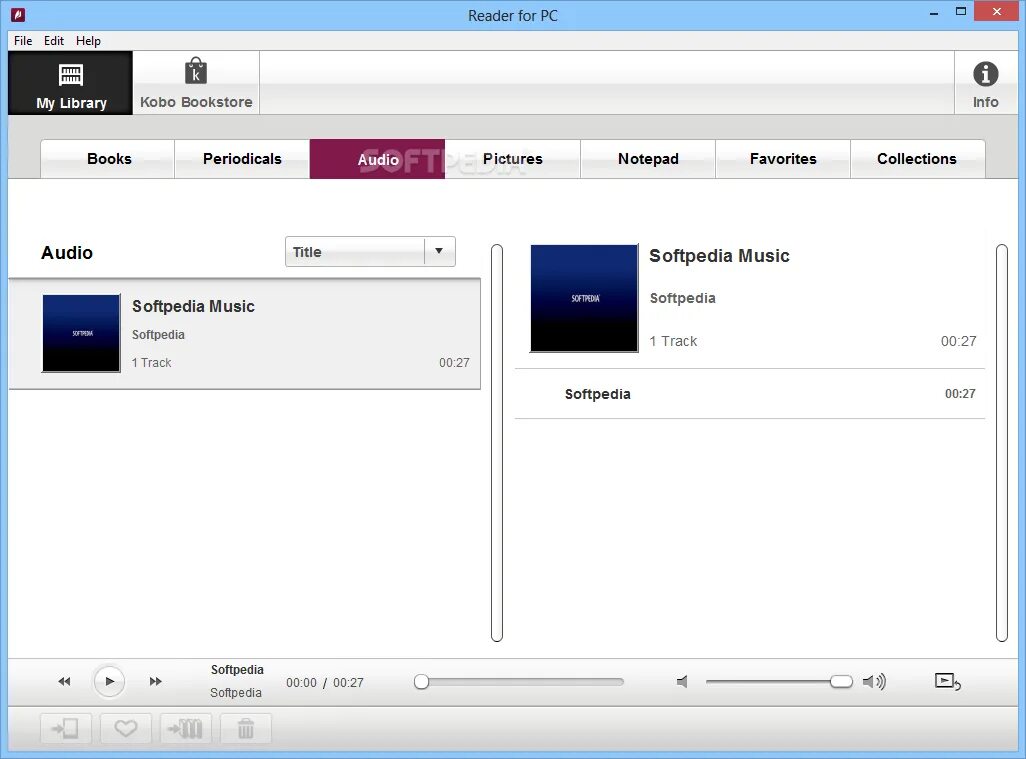Click the Softpedia artist name in the list item
The height and width of the screenshot is (759, 1026).
tap(158, 334)
